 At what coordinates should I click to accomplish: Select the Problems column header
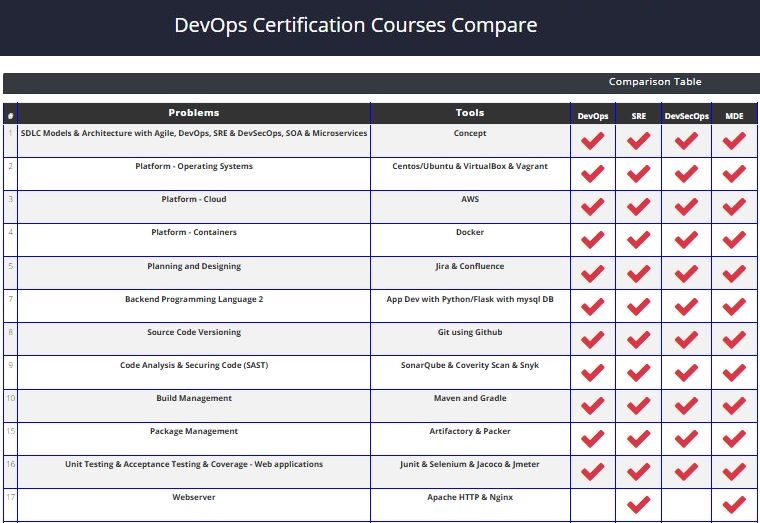point(194,113)
